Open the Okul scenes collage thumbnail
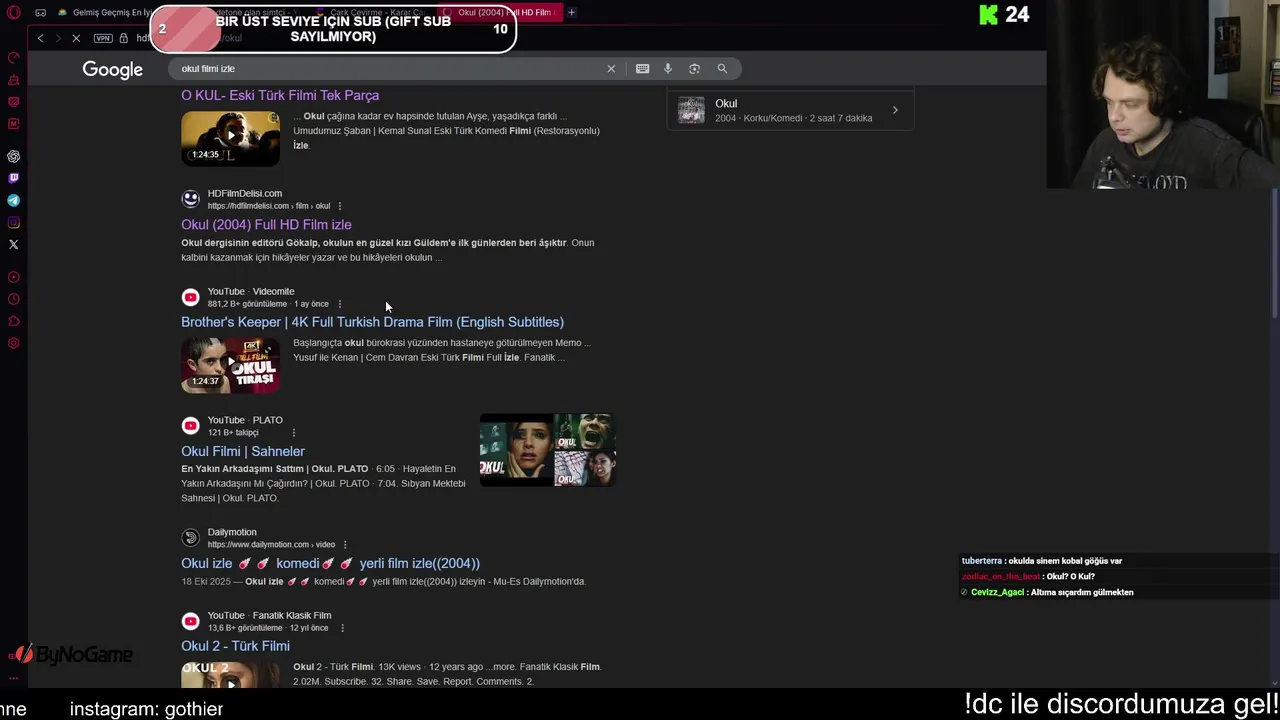The height and width of the screenshot is (720, 1280). tap(547, 450)
